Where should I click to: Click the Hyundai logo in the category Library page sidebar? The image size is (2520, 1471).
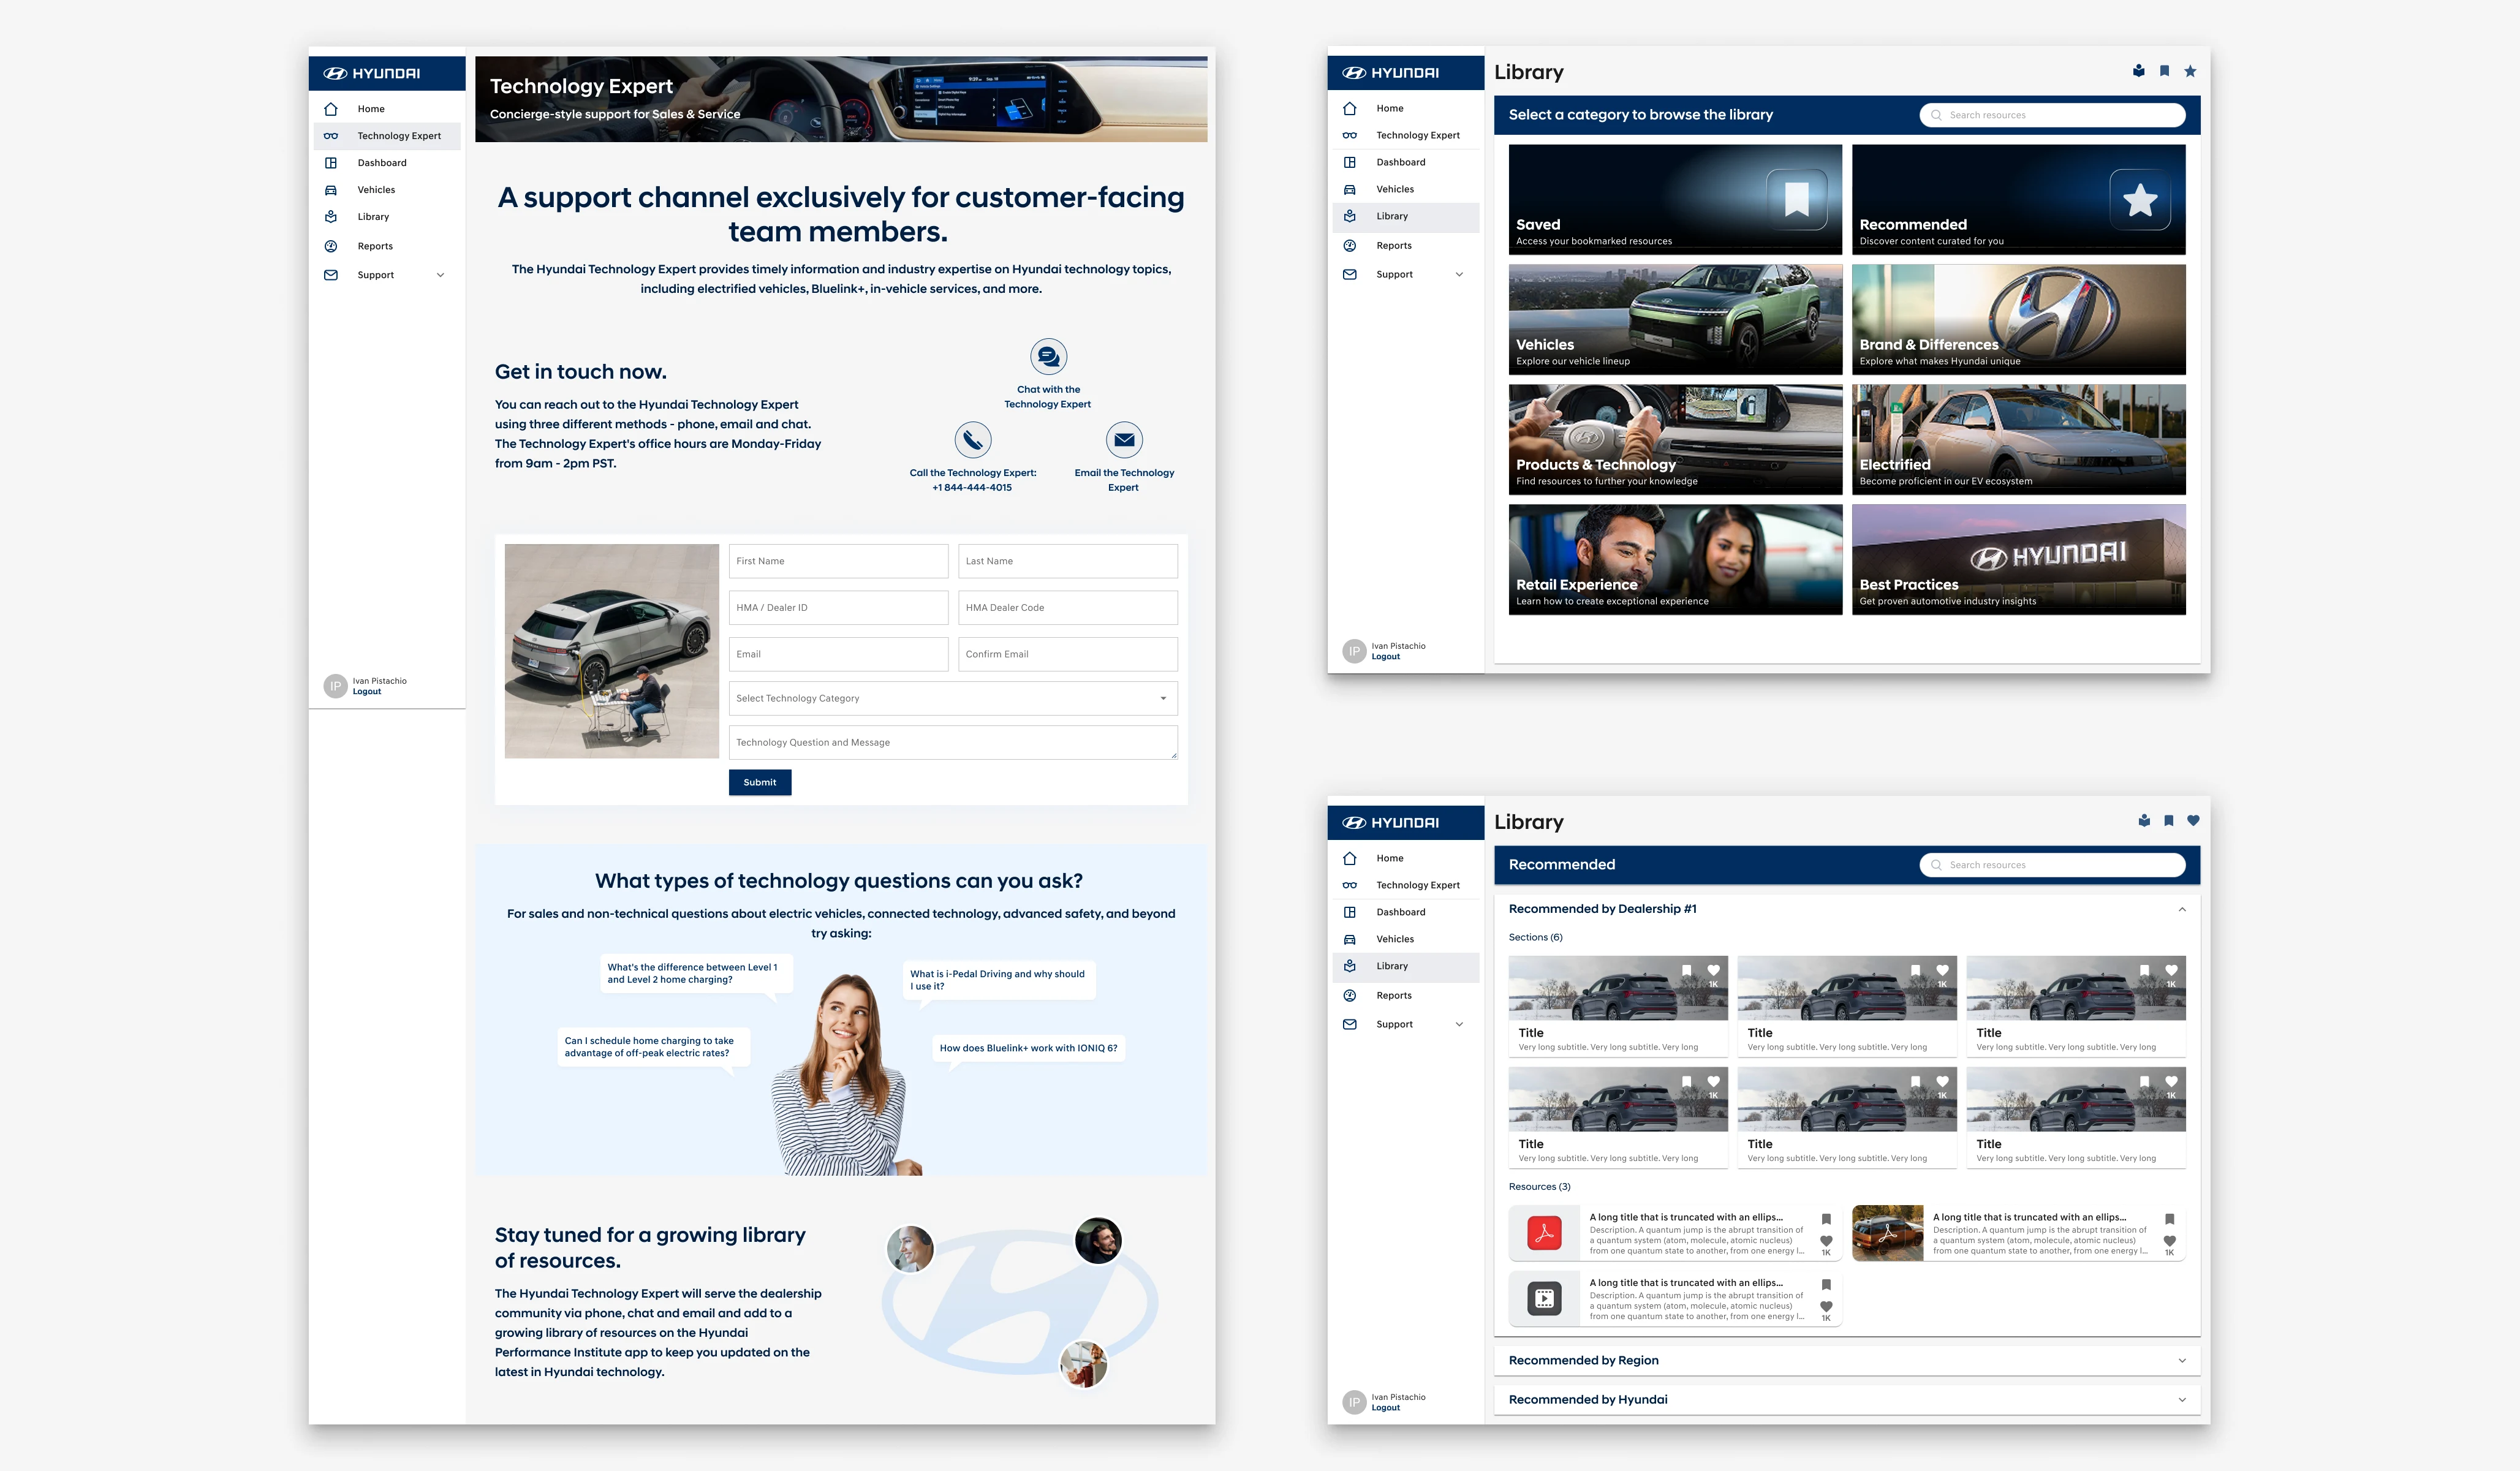pyautogui.click(x=1390, y=73)
